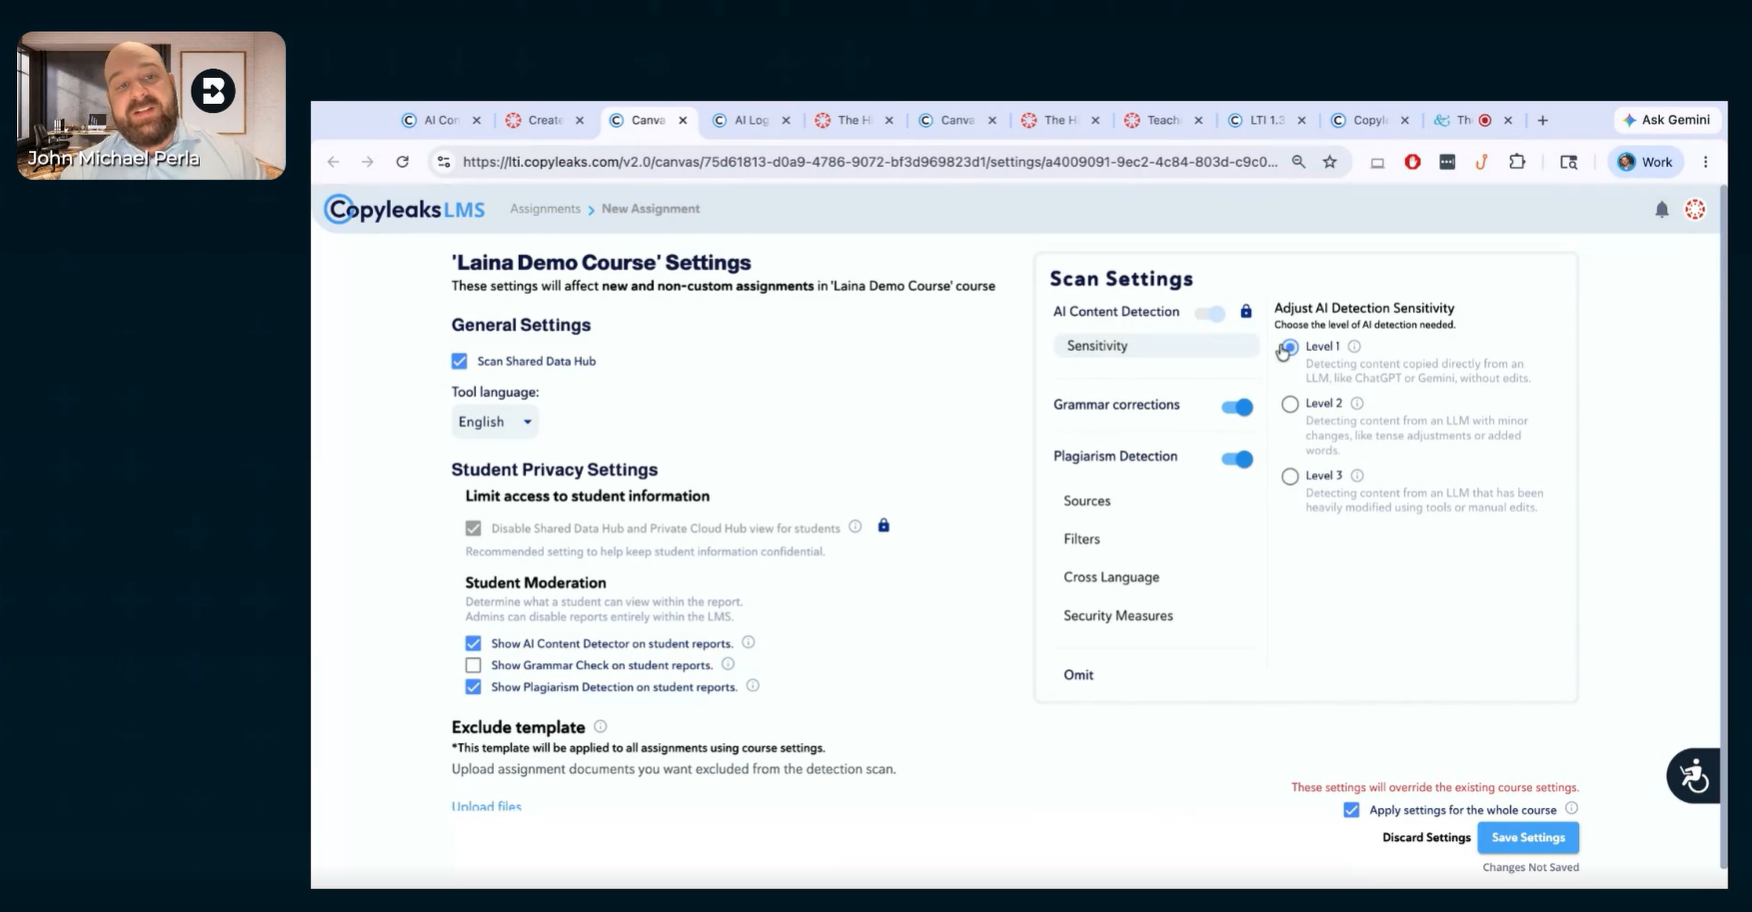1752x912 pixels.
Task: Open the accessibility widget
Action: coord(1693,776)
